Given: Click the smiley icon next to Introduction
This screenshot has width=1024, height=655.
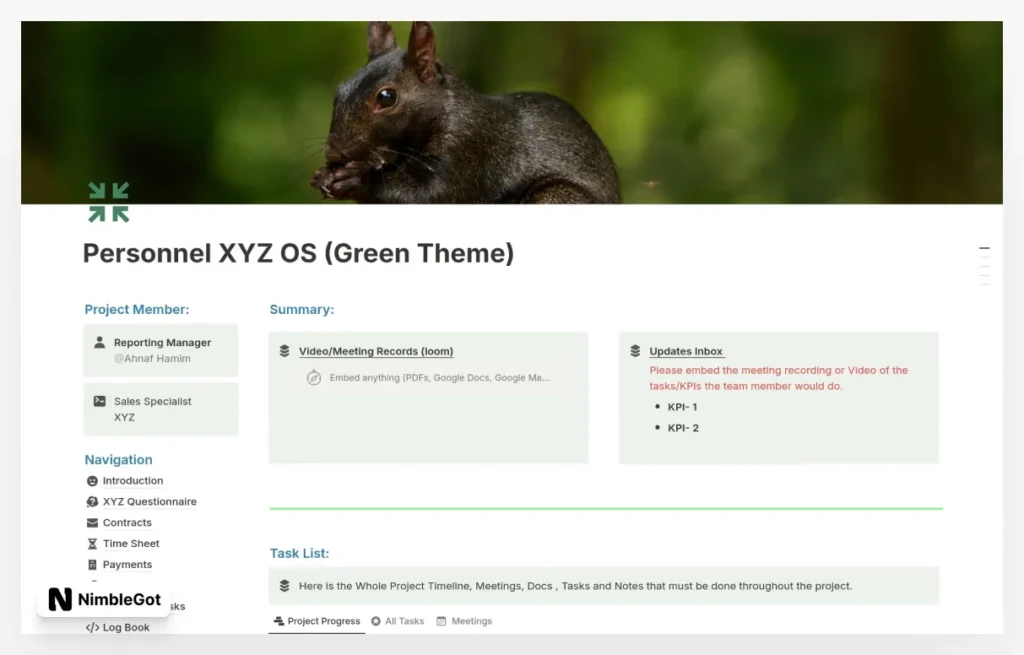Looking at the screenshot, I should pyautogui.click(x=93, y=481).
